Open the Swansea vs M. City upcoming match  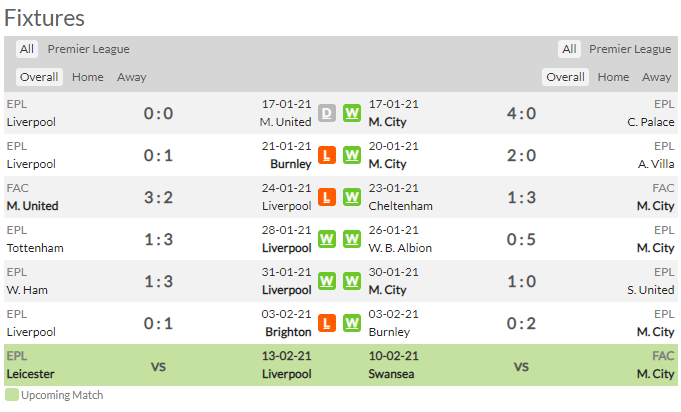[x=521, y=365]
